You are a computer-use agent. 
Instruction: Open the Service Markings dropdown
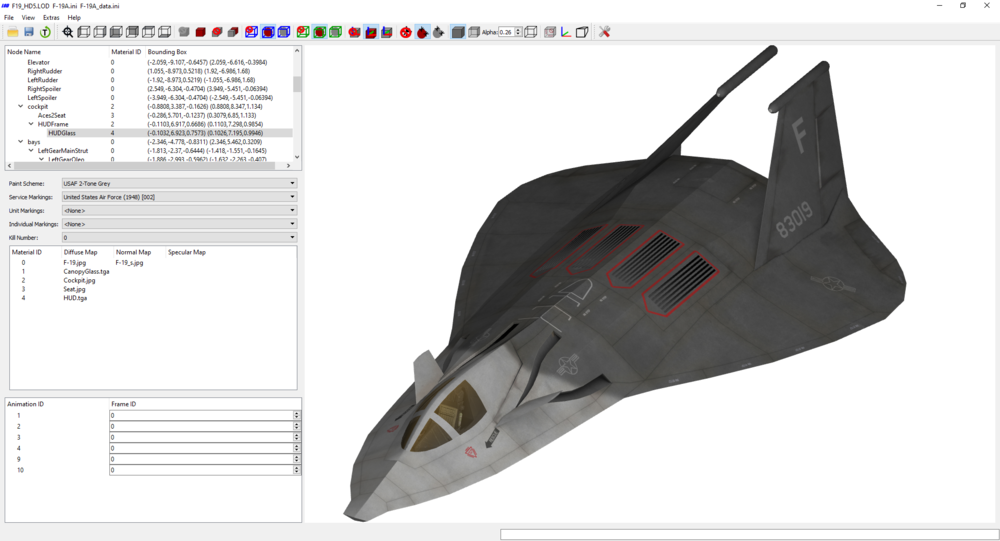(x=179, y=197)
